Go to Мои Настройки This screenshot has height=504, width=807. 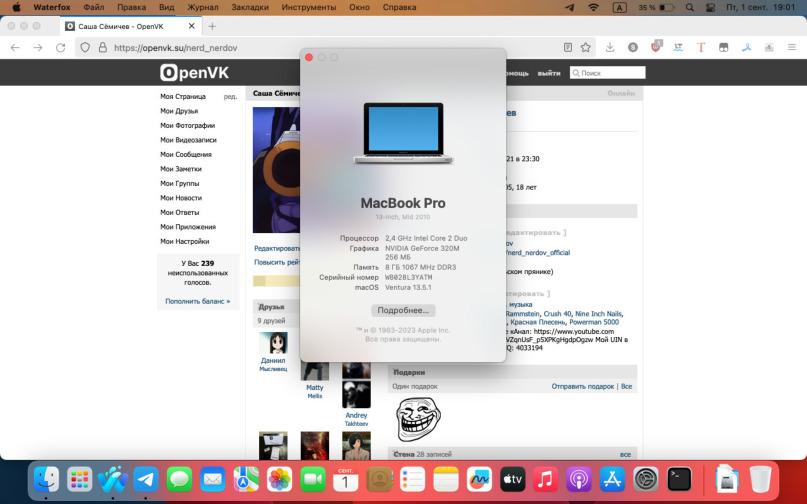184,241
